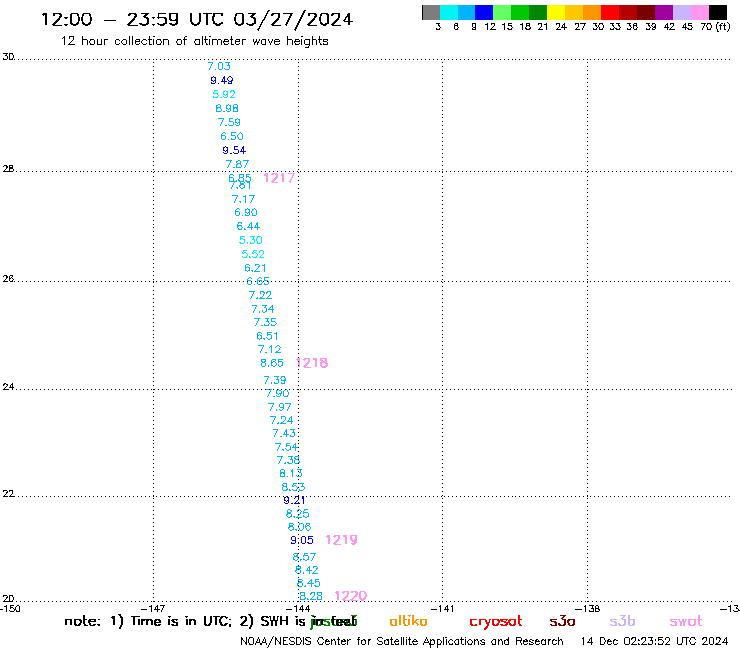Click the wave height value 7.35
The width and height of the screenshot is (740, 650).
[265, 322]
